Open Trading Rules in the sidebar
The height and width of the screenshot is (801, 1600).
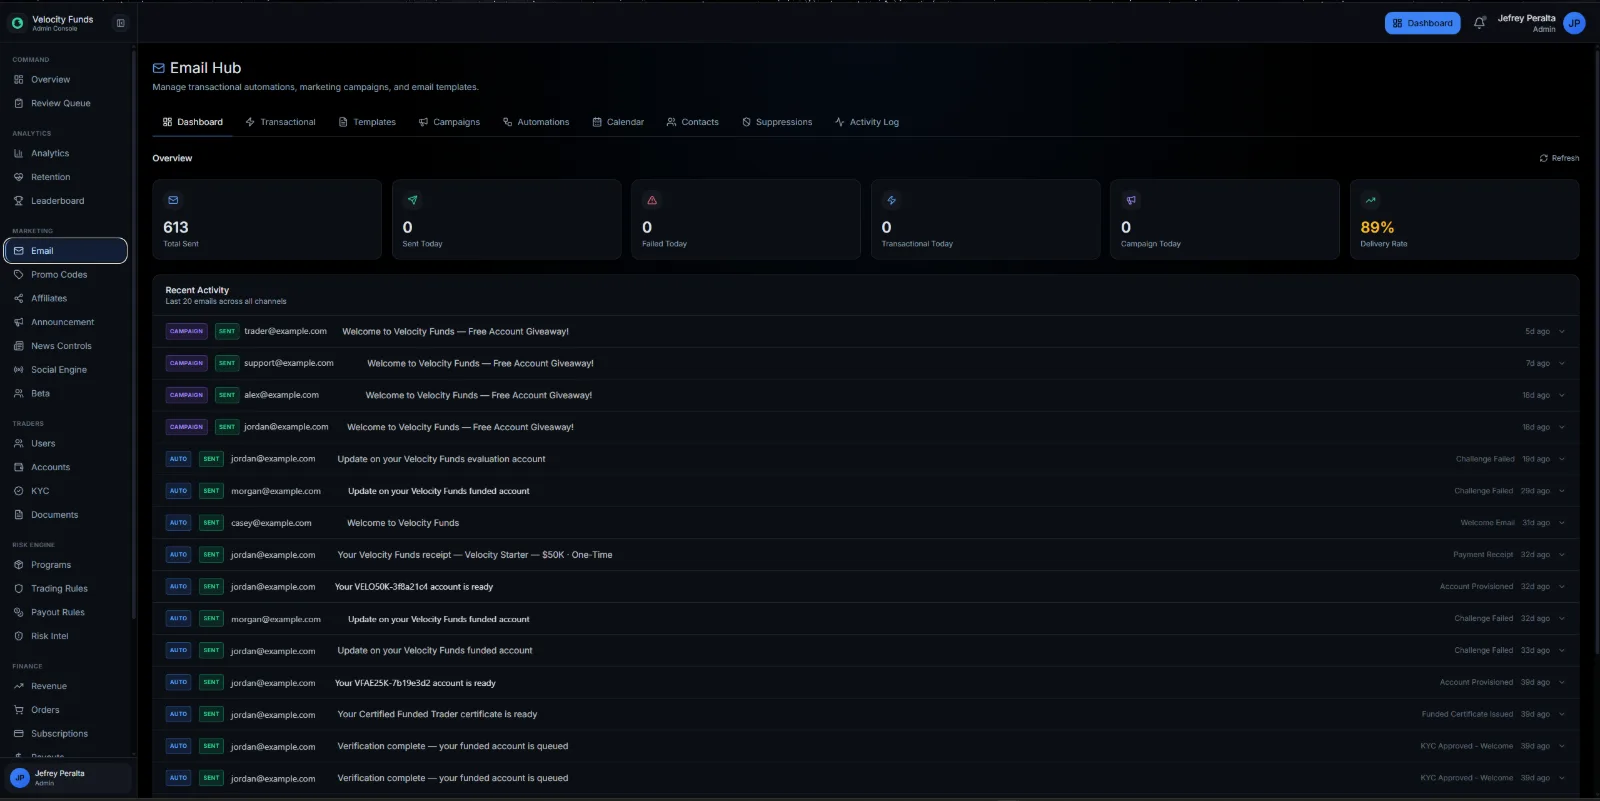point(66,588)
